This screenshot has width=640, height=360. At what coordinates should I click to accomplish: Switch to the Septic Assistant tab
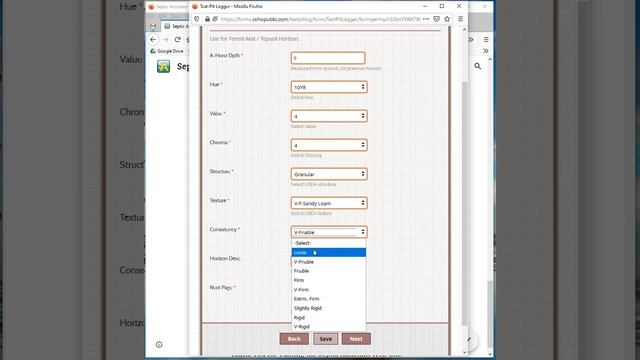[x=177, y=26]
